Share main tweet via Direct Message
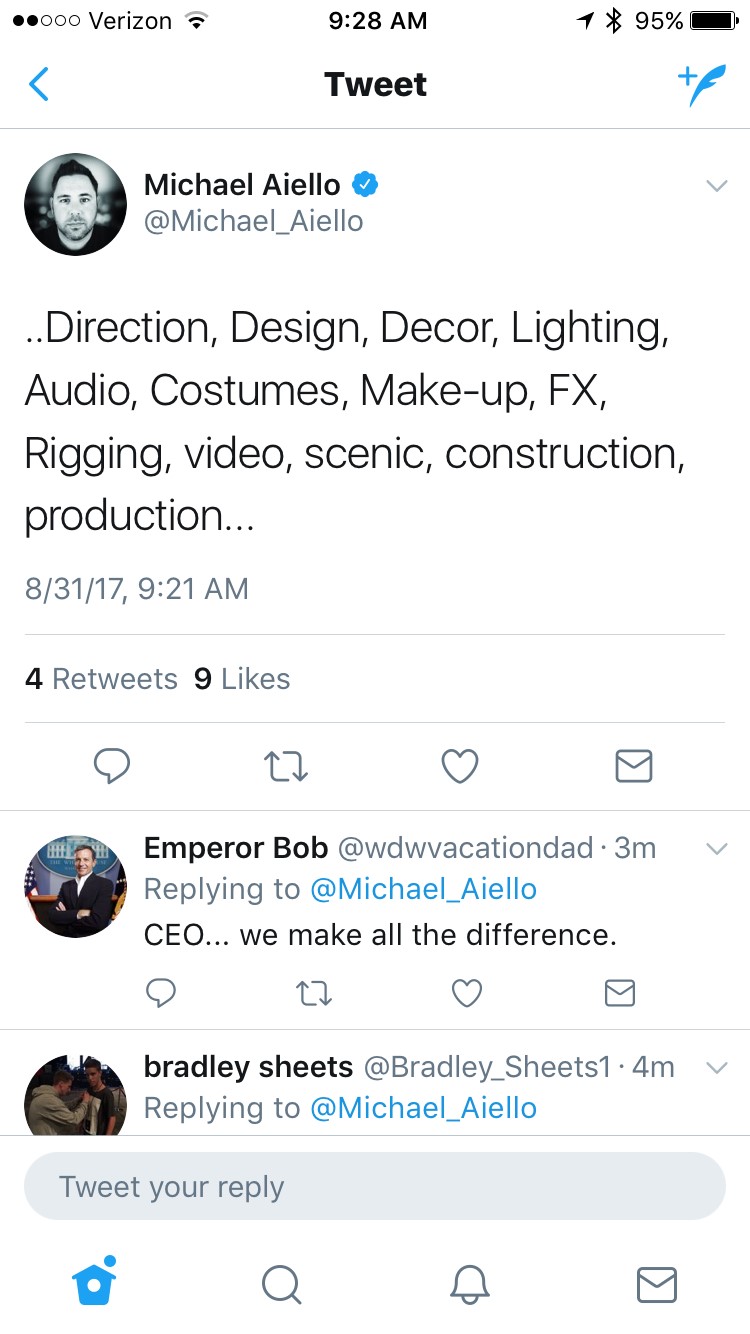The image size is (750, 1334). point(633,767)
